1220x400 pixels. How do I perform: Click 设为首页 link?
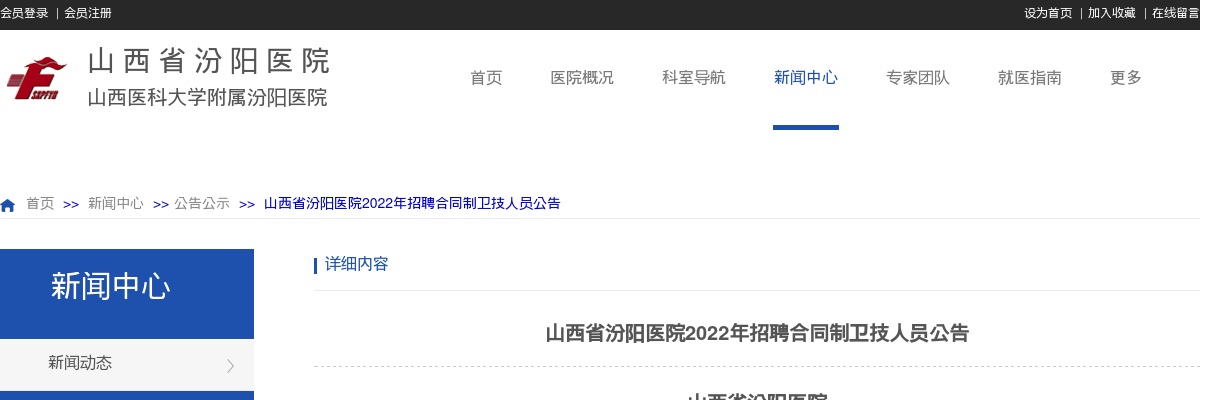pyautogui.click(x=1048, y=13)
